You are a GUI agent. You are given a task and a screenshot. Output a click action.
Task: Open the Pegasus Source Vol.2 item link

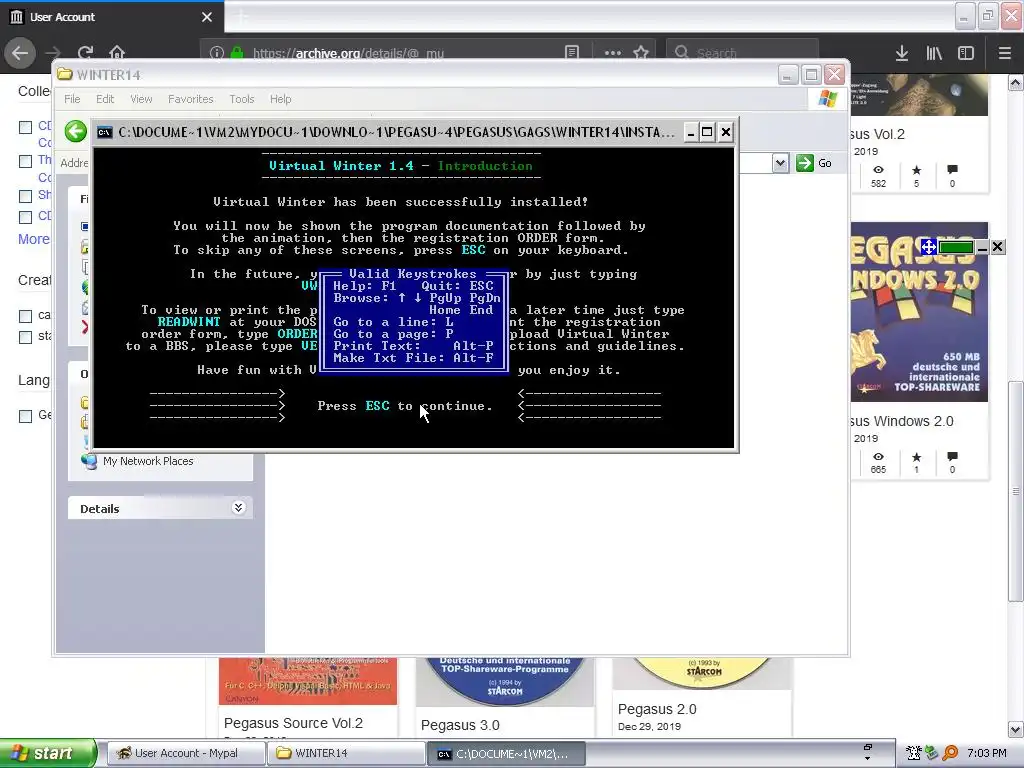tap(293, 723)
